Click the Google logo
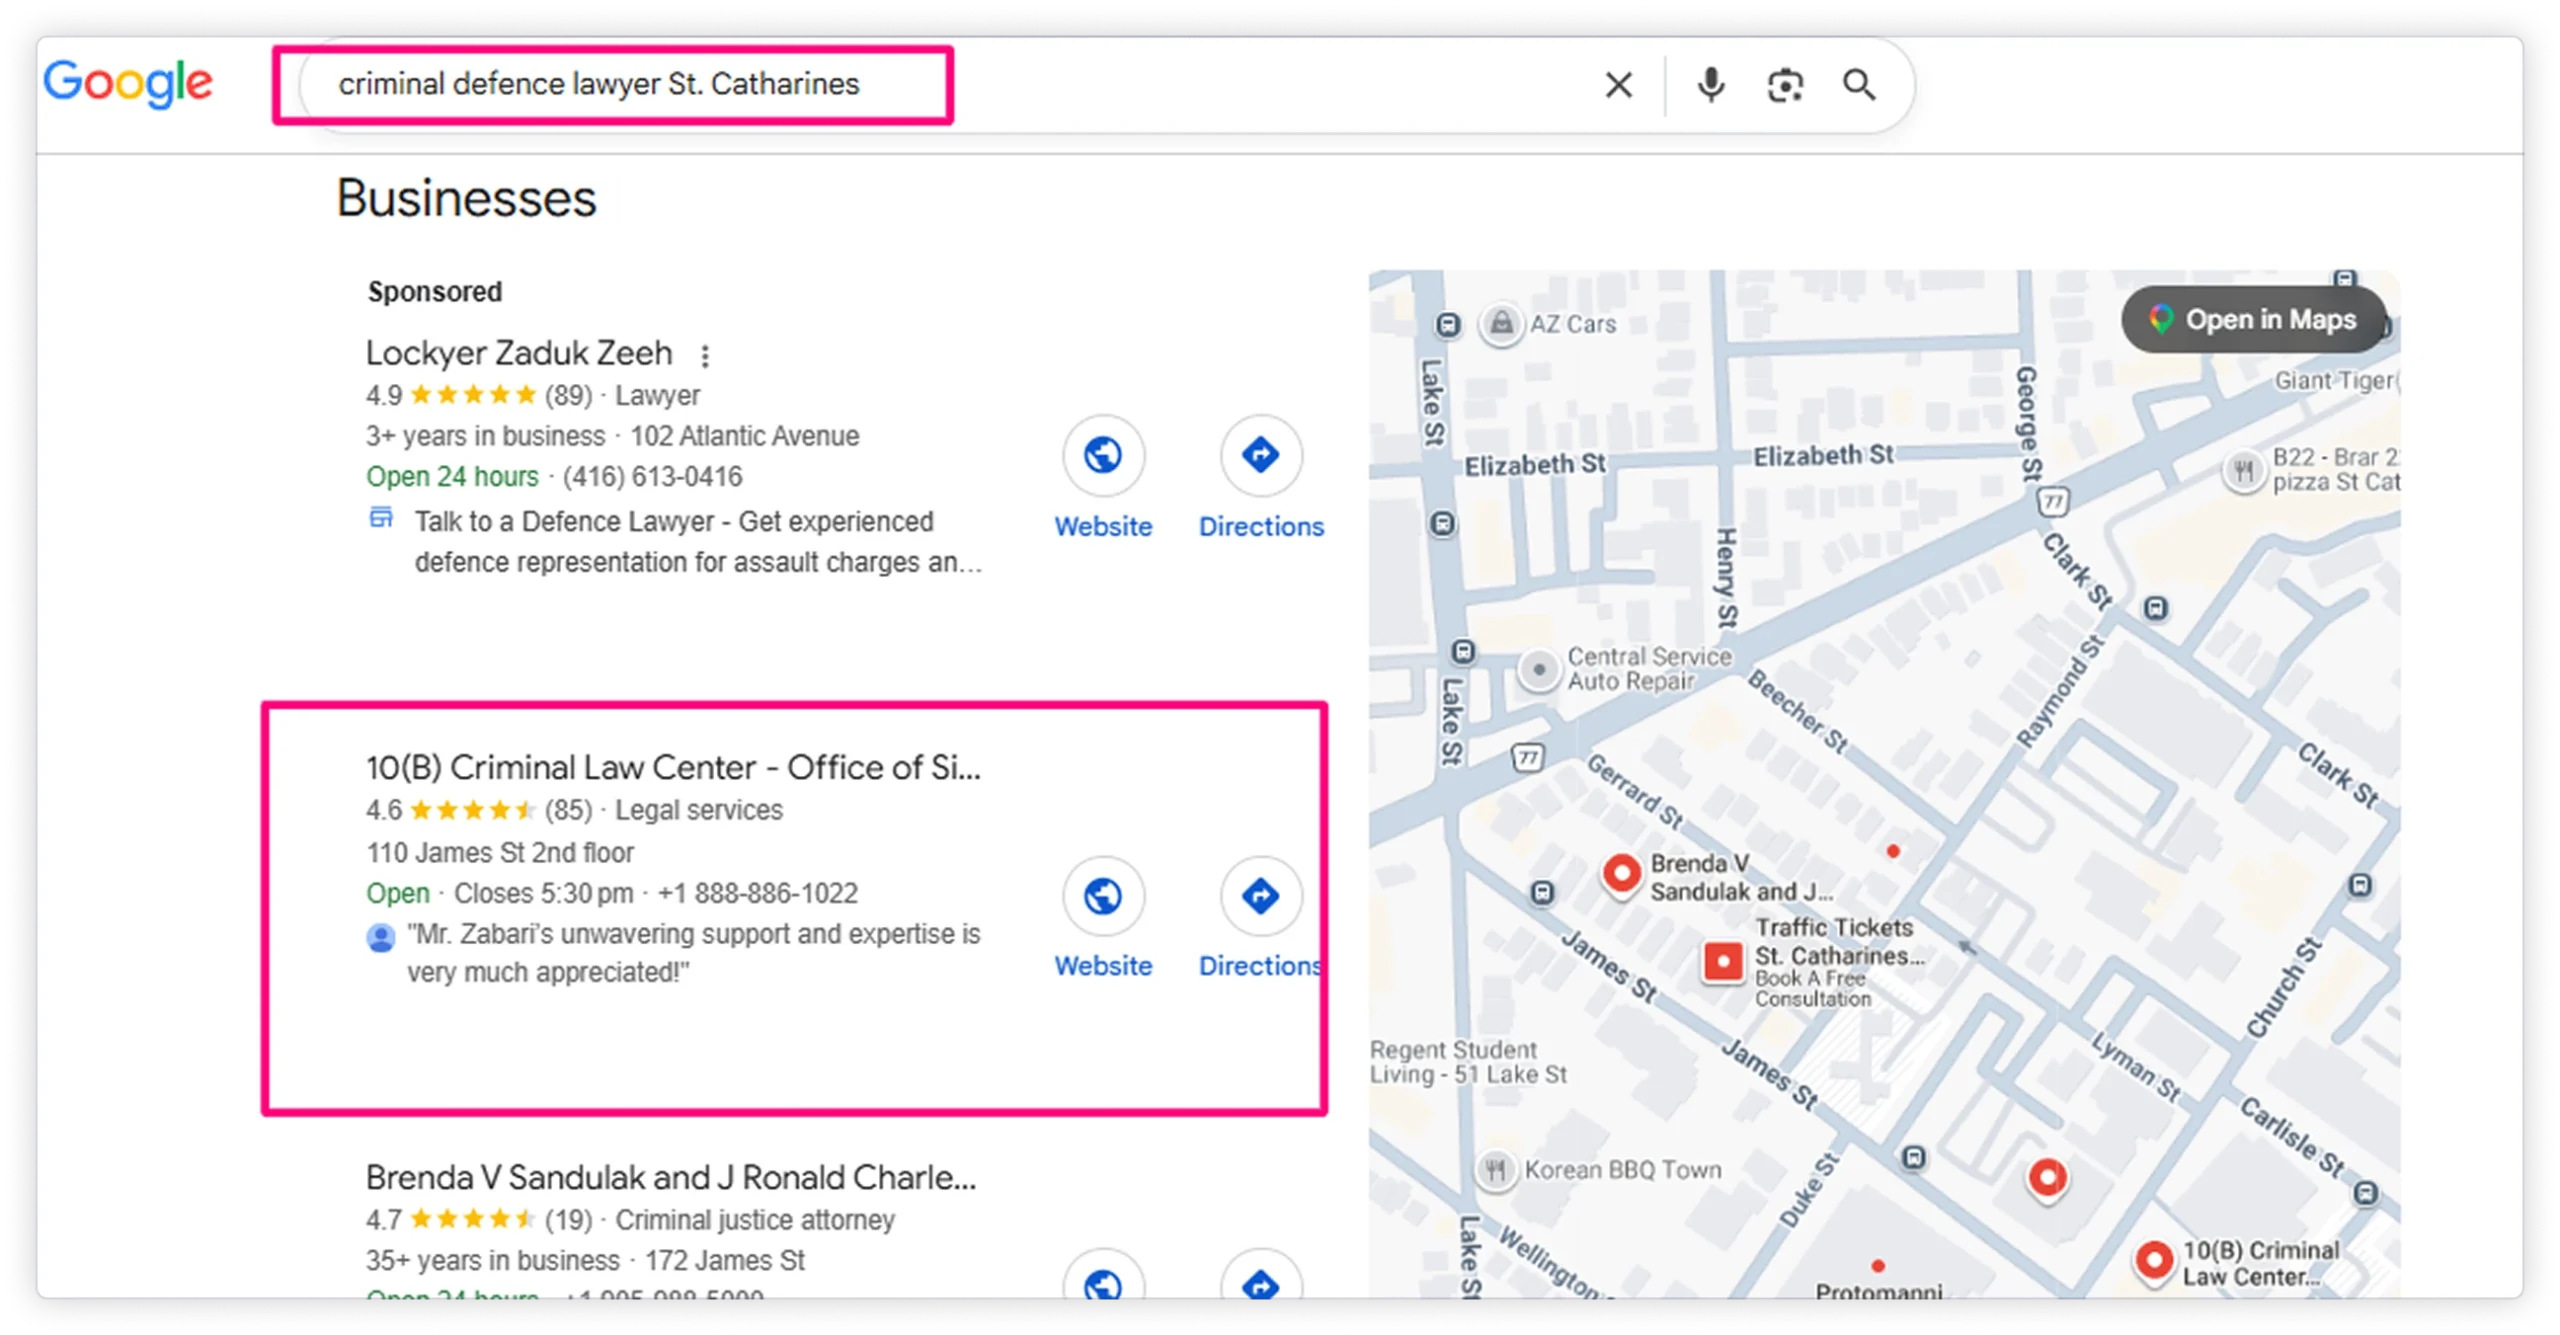 [127, 83]
